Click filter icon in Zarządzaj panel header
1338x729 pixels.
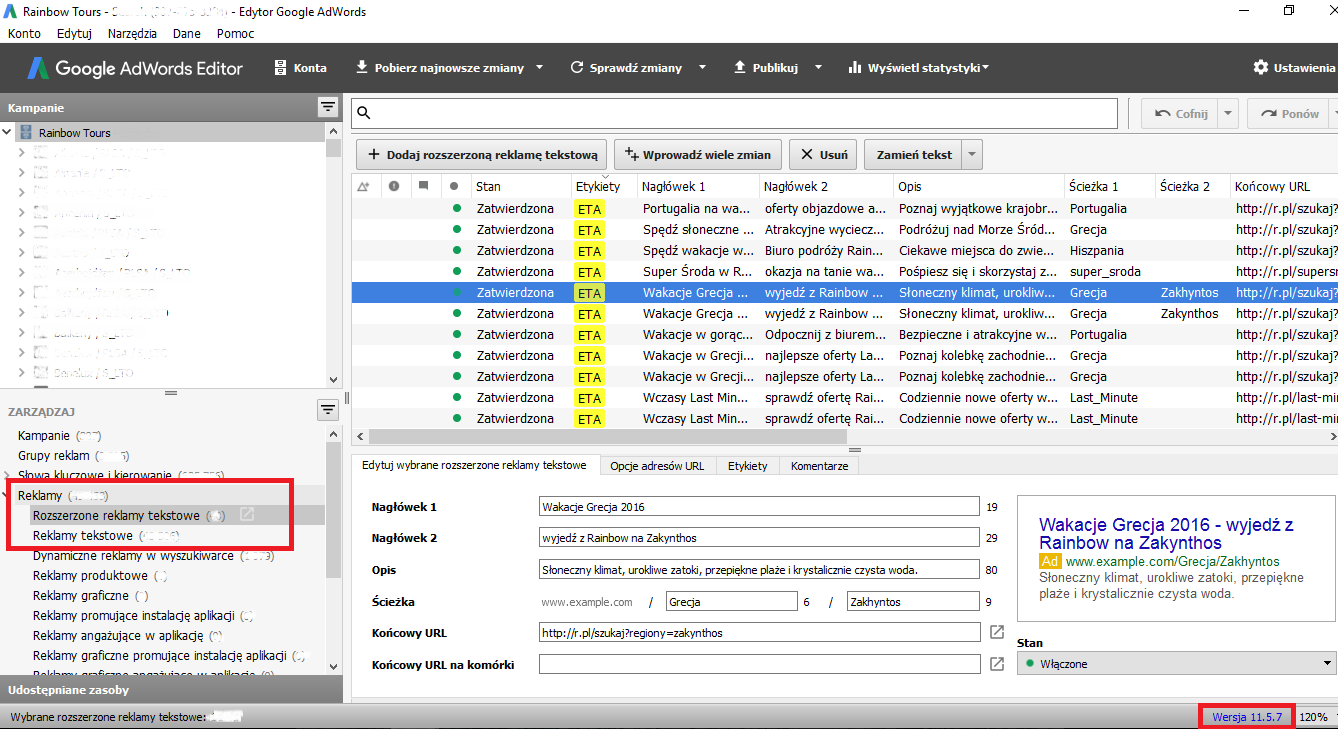(327, 410)
